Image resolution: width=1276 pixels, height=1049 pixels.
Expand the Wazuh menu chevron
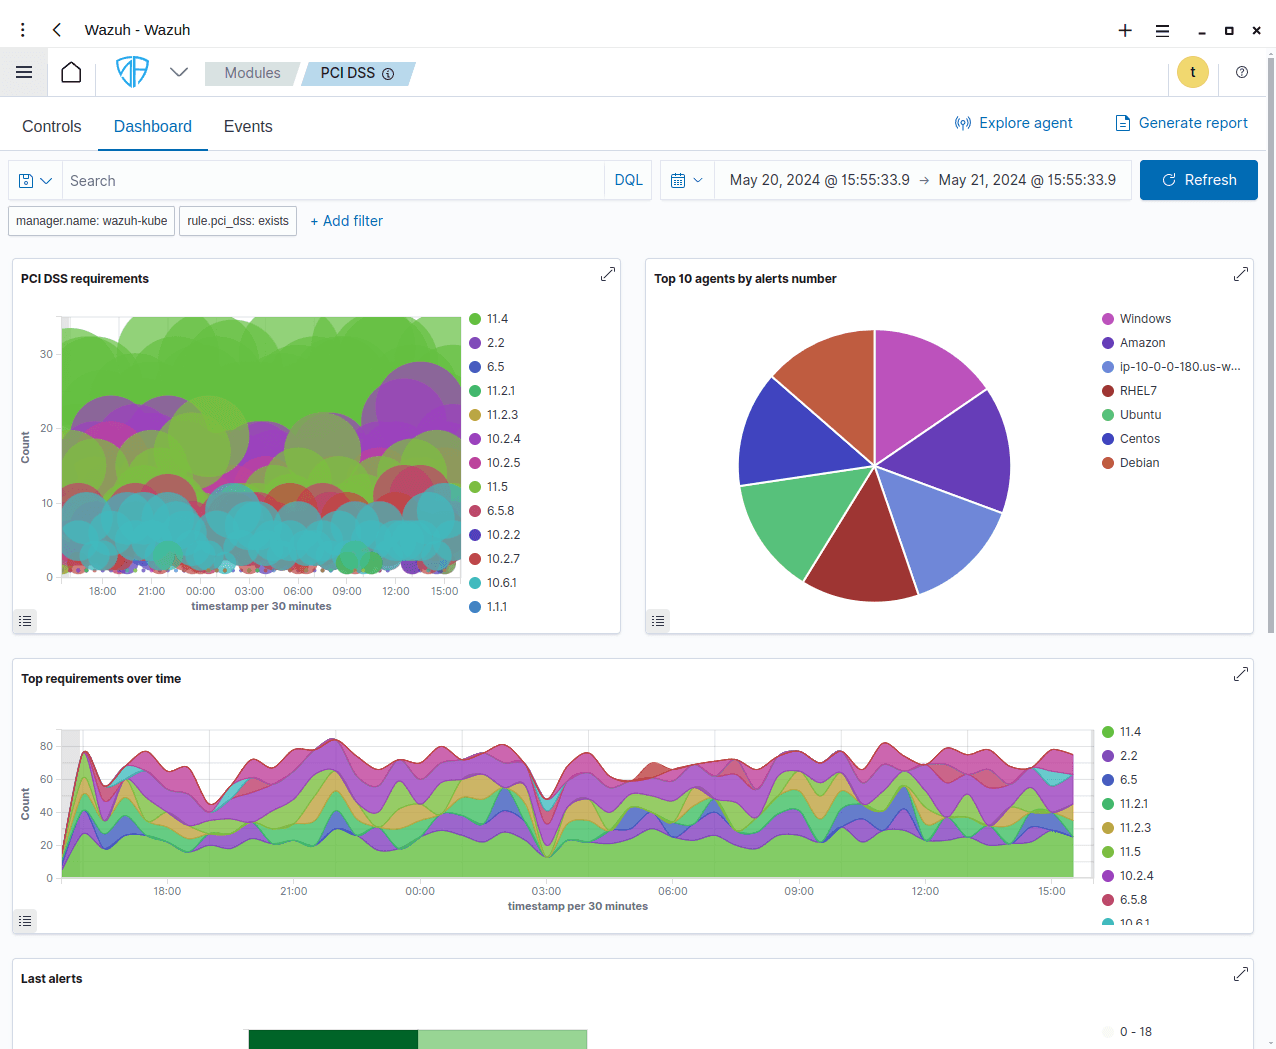[x=179, y=72]
